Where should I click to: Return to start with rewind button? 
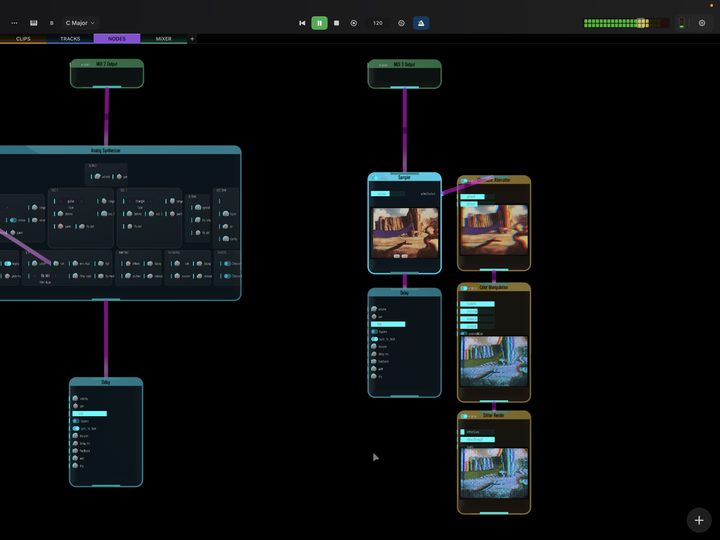[x=302, y=23]
